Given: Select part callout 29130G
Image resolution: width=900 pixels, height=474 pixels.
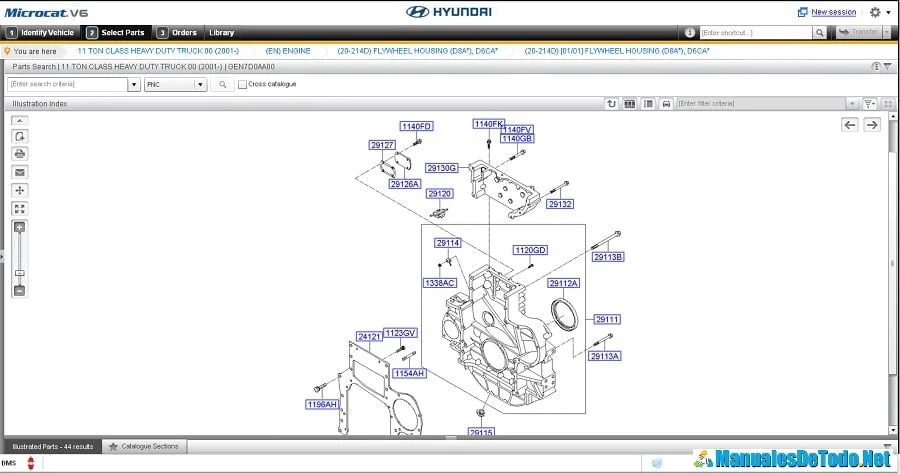Looking at the screenshot, I should click(441, 168).
